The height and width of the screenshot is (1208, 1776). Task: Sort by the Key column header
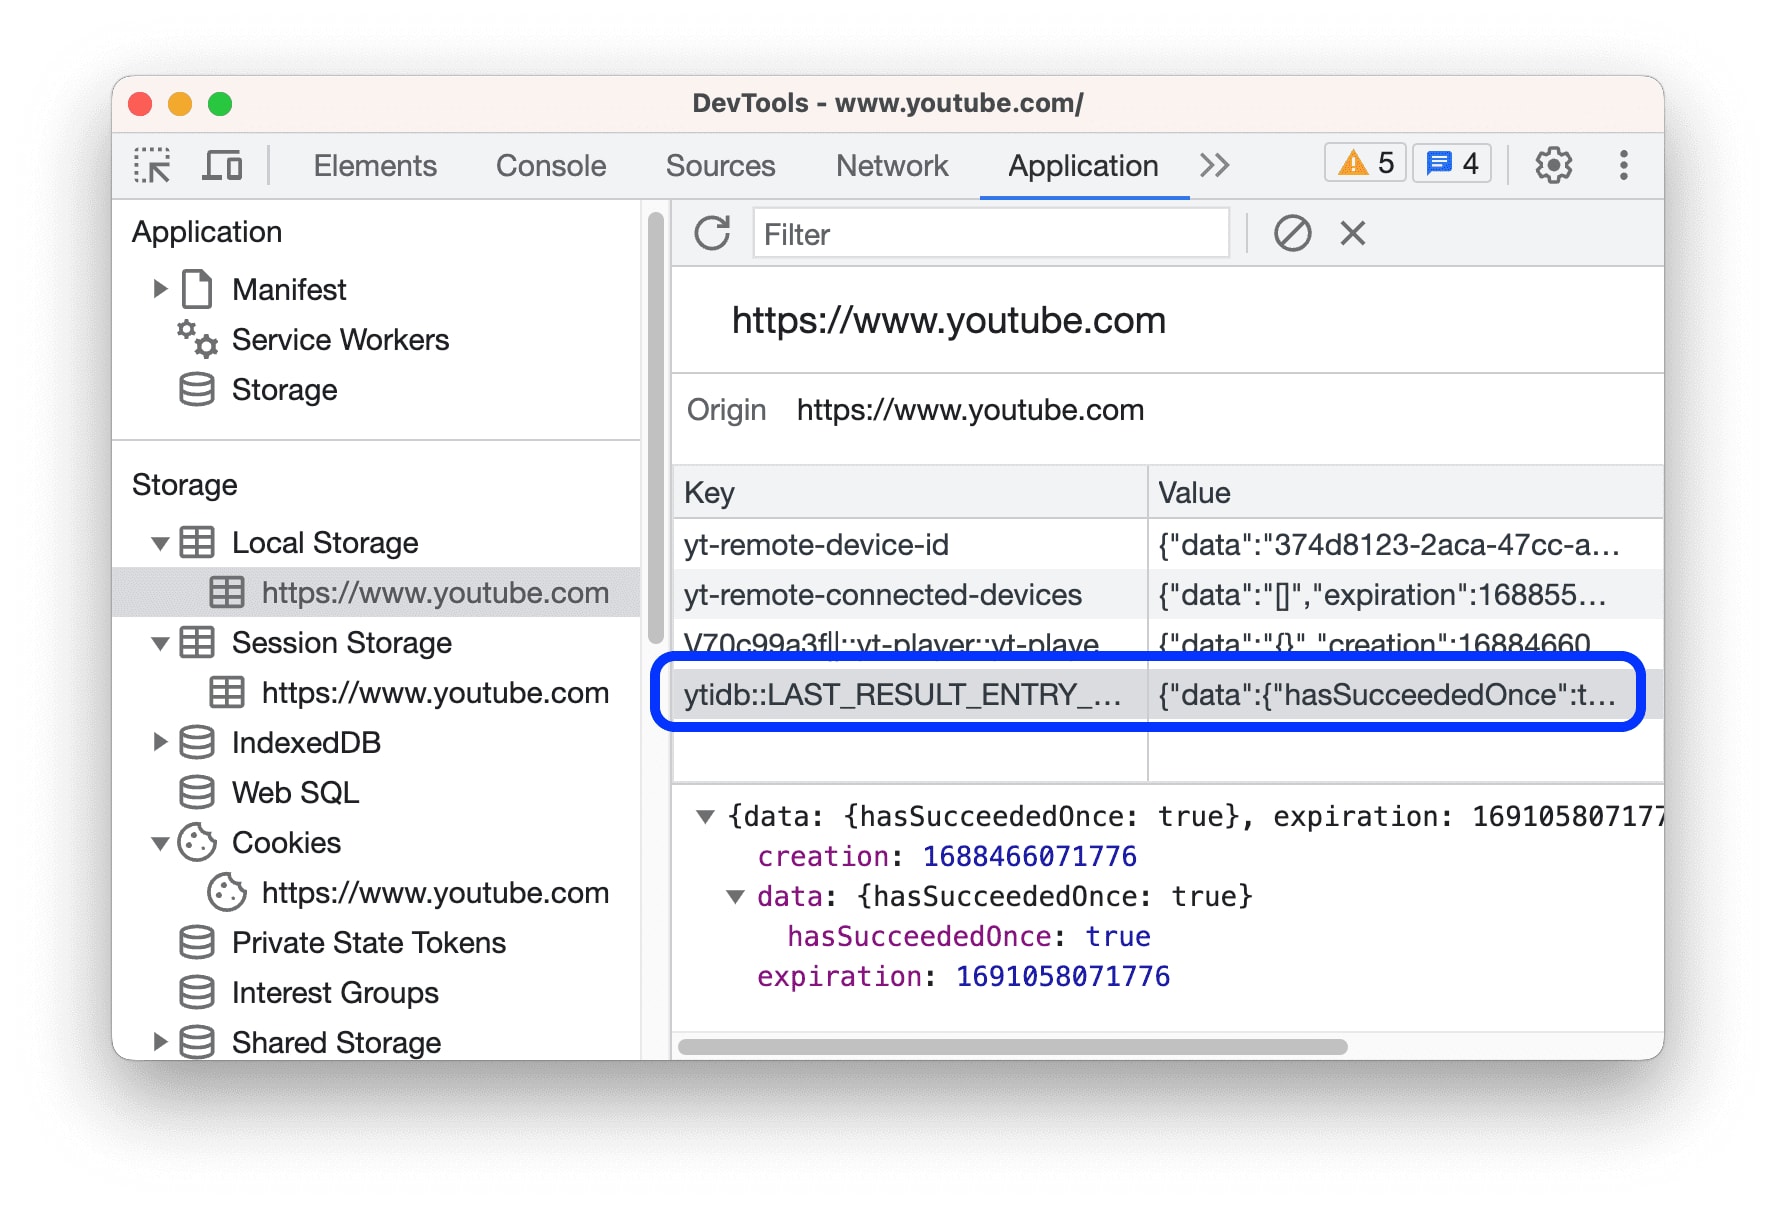click(909, 492)
